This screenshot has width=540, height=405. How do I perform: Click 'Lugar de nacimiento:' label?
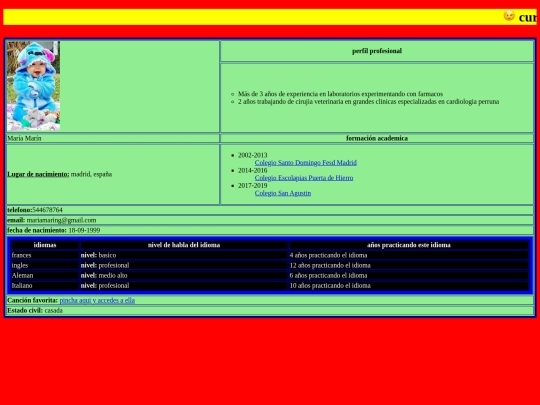38,174
